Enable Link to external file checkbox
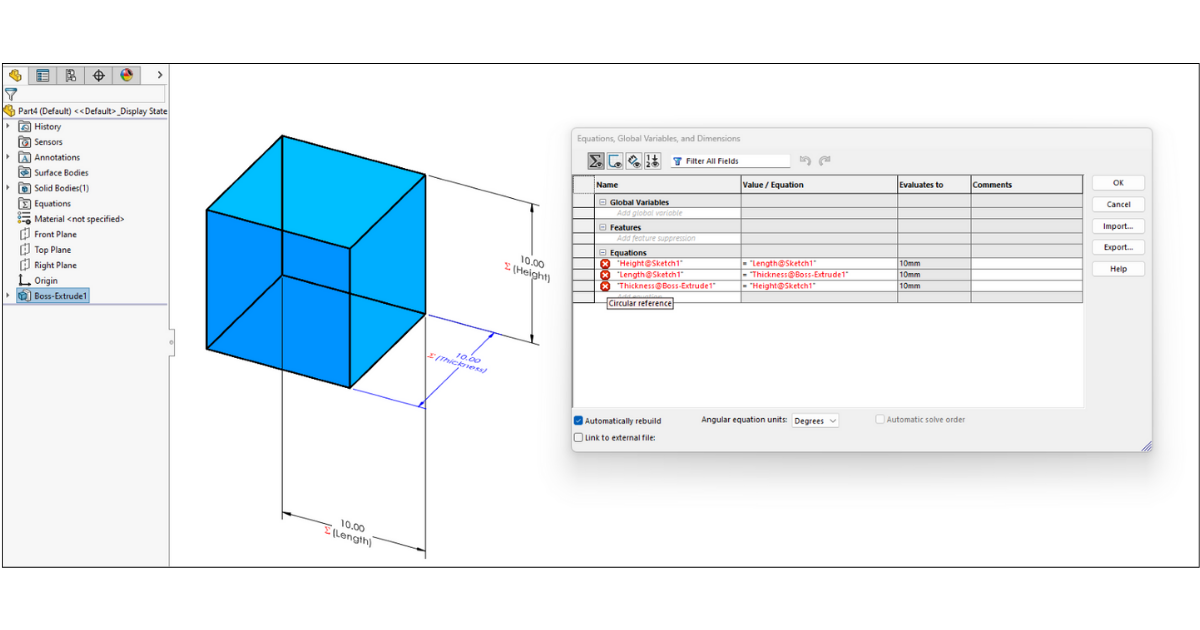This screenshot has height=630, width=1200. click(x=579, y=438)
